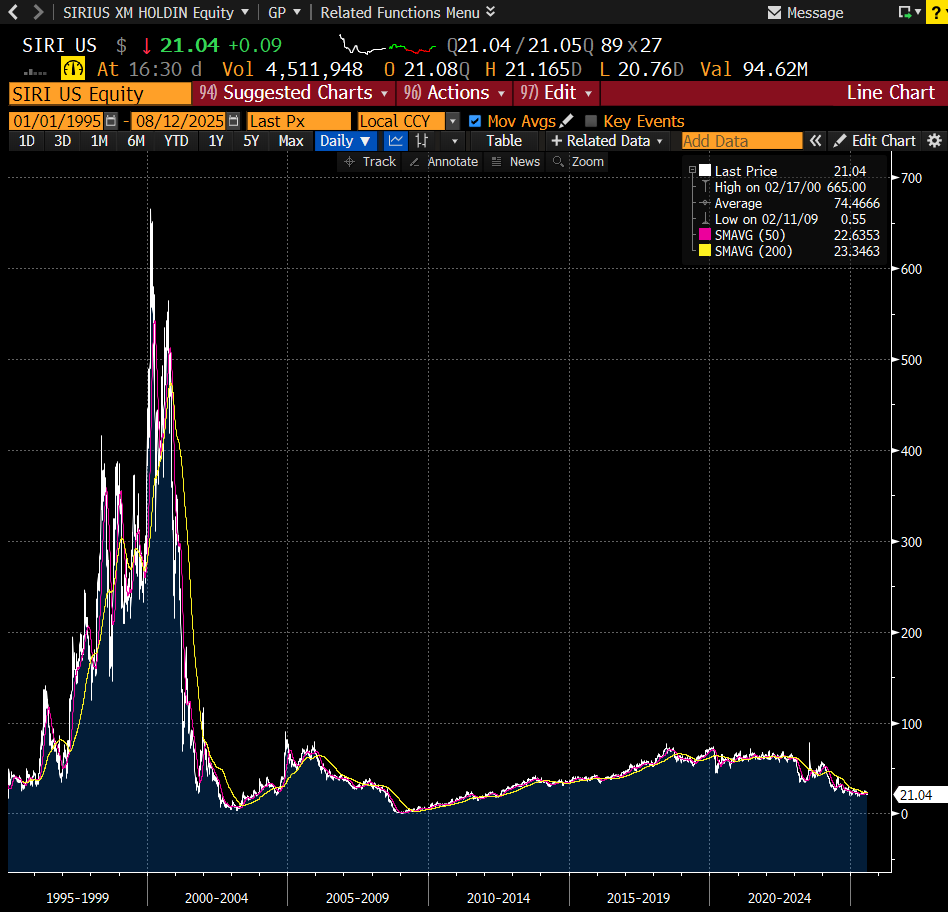Screen dimensions: 948x912
Task: Select the 1D range tab
Action: (x=27, y=141)
